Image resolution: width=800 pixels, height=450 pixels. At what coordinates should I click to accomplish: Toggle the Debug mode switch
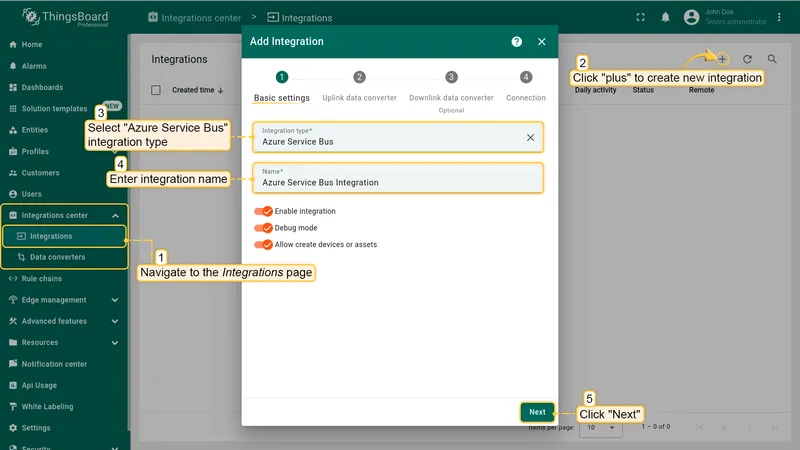coord(263,228)
